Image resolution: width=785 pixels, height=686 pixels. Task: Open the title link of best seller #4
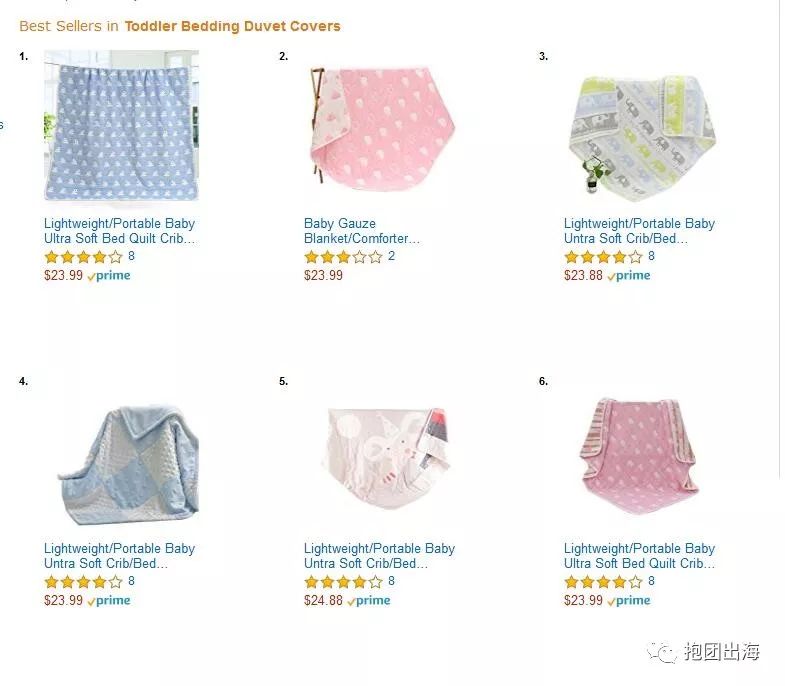coord(119,556)
